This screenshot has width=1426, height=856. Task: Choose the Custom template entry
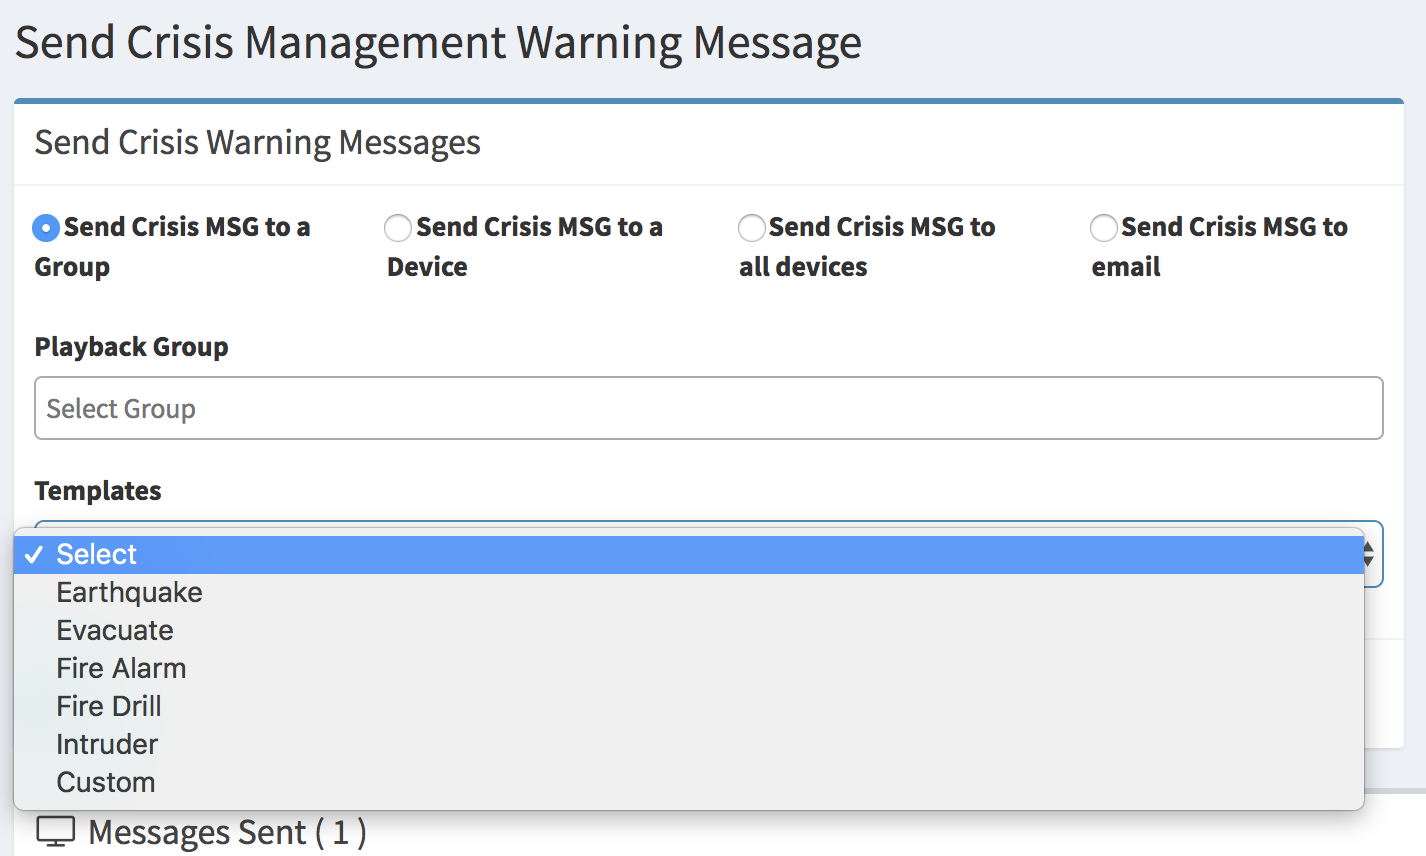point(689,783)
